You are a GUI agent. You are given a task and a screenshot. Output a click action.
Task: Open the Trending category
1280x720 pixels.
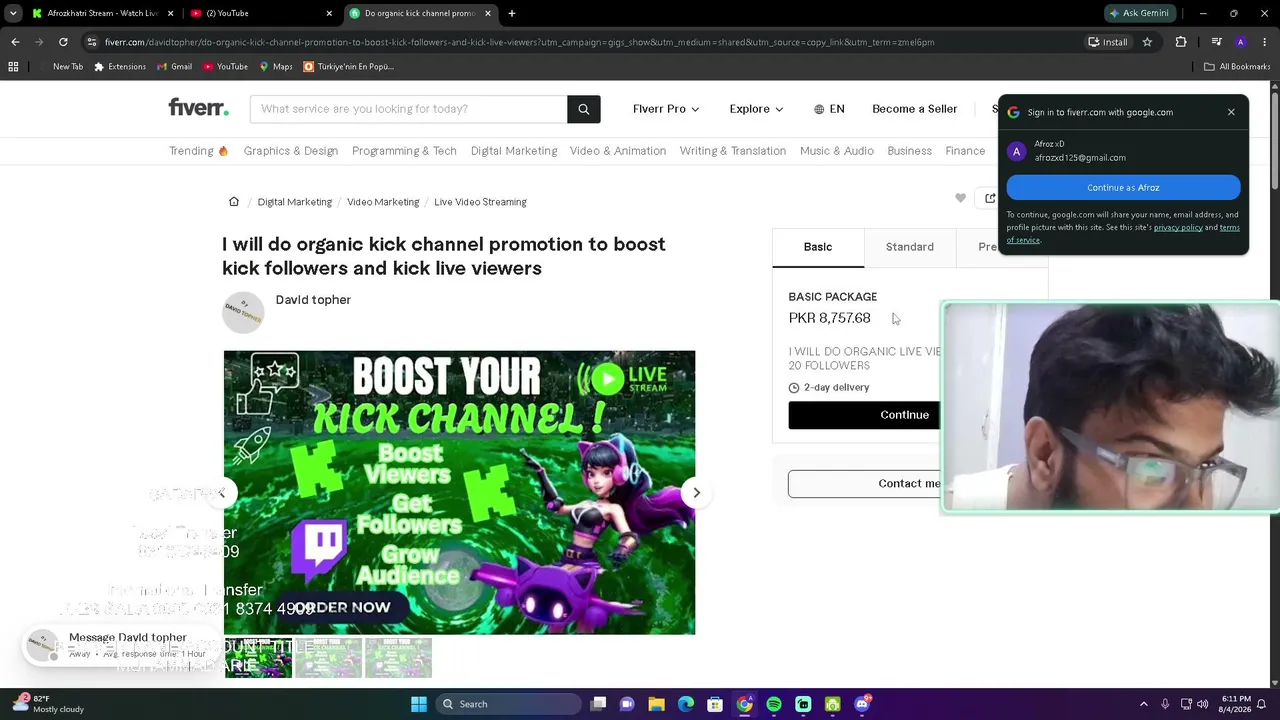point(198,151)
